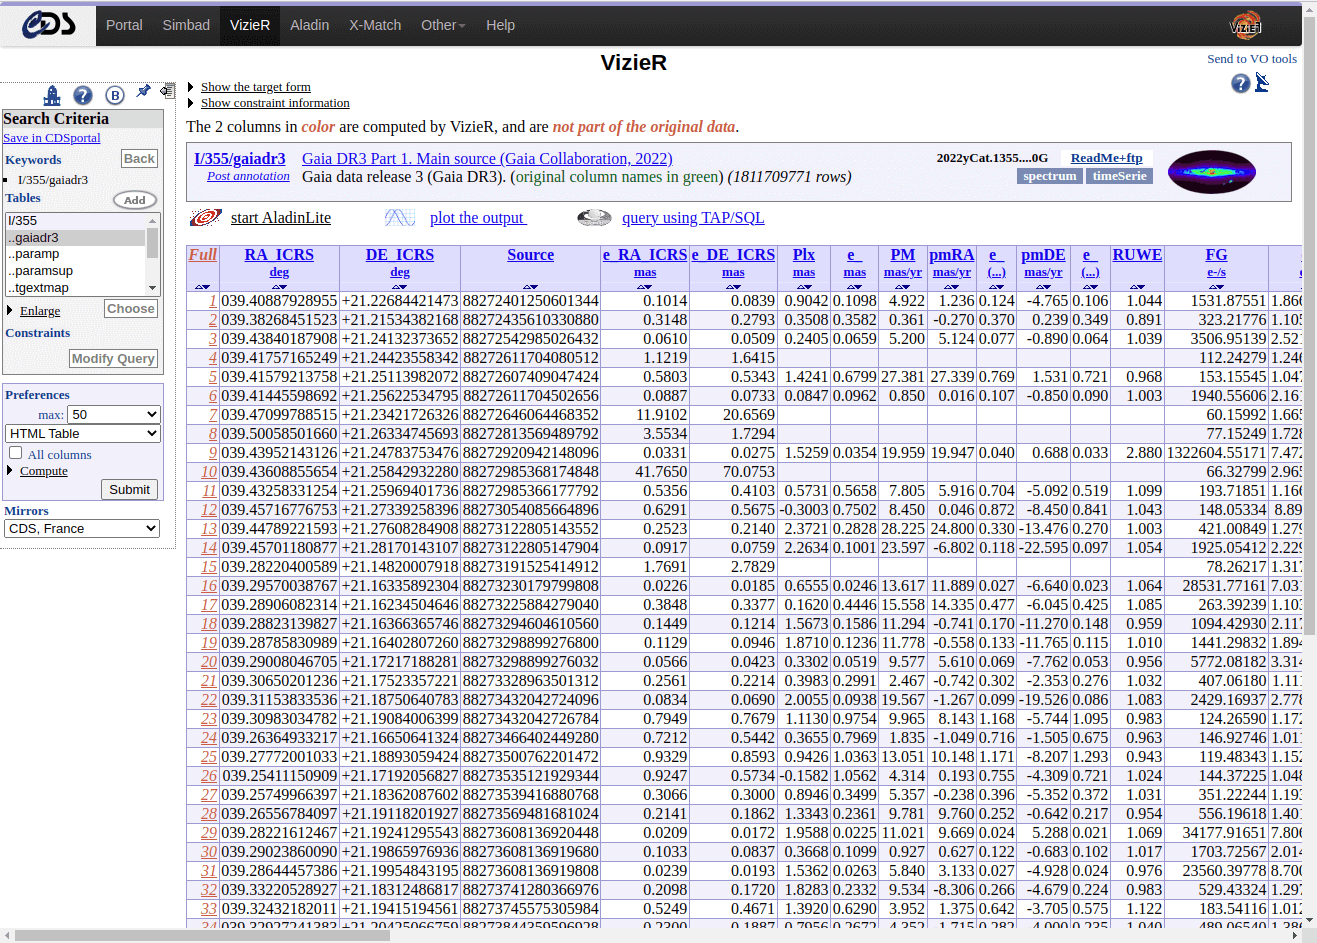Click the Add tables button

(135, 200)
